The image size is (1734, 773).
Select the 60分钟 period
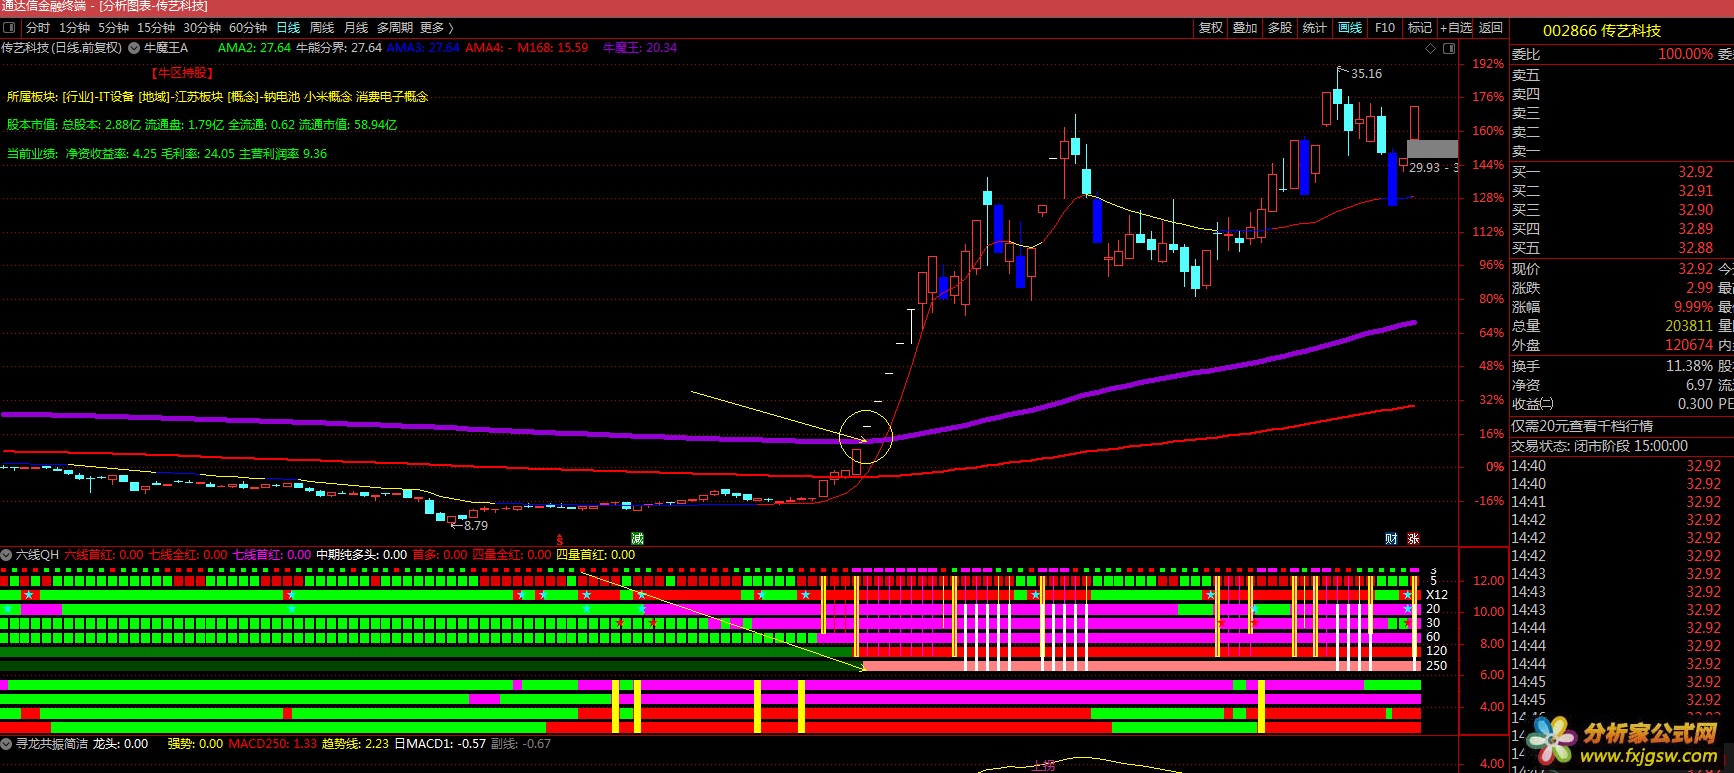(248, 27)
